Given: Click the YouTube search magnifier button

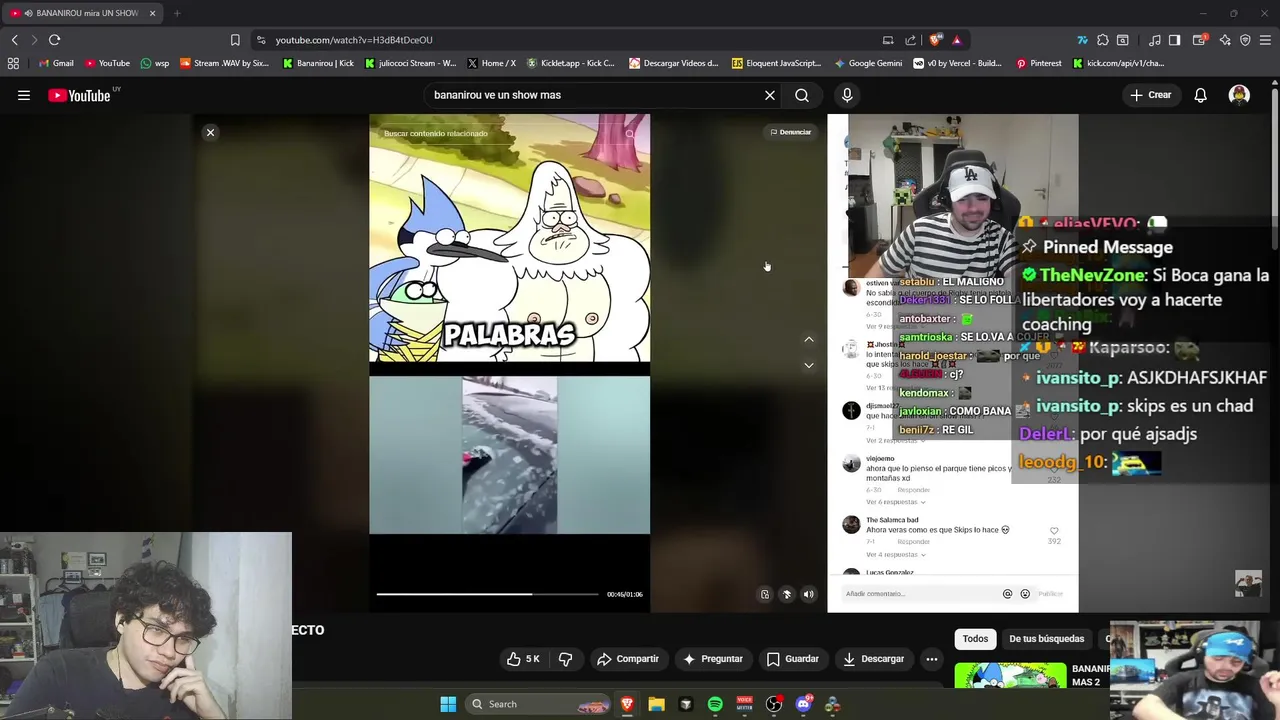Looking at the screenshot, I should pyautogui.click(x=802, y=95).
